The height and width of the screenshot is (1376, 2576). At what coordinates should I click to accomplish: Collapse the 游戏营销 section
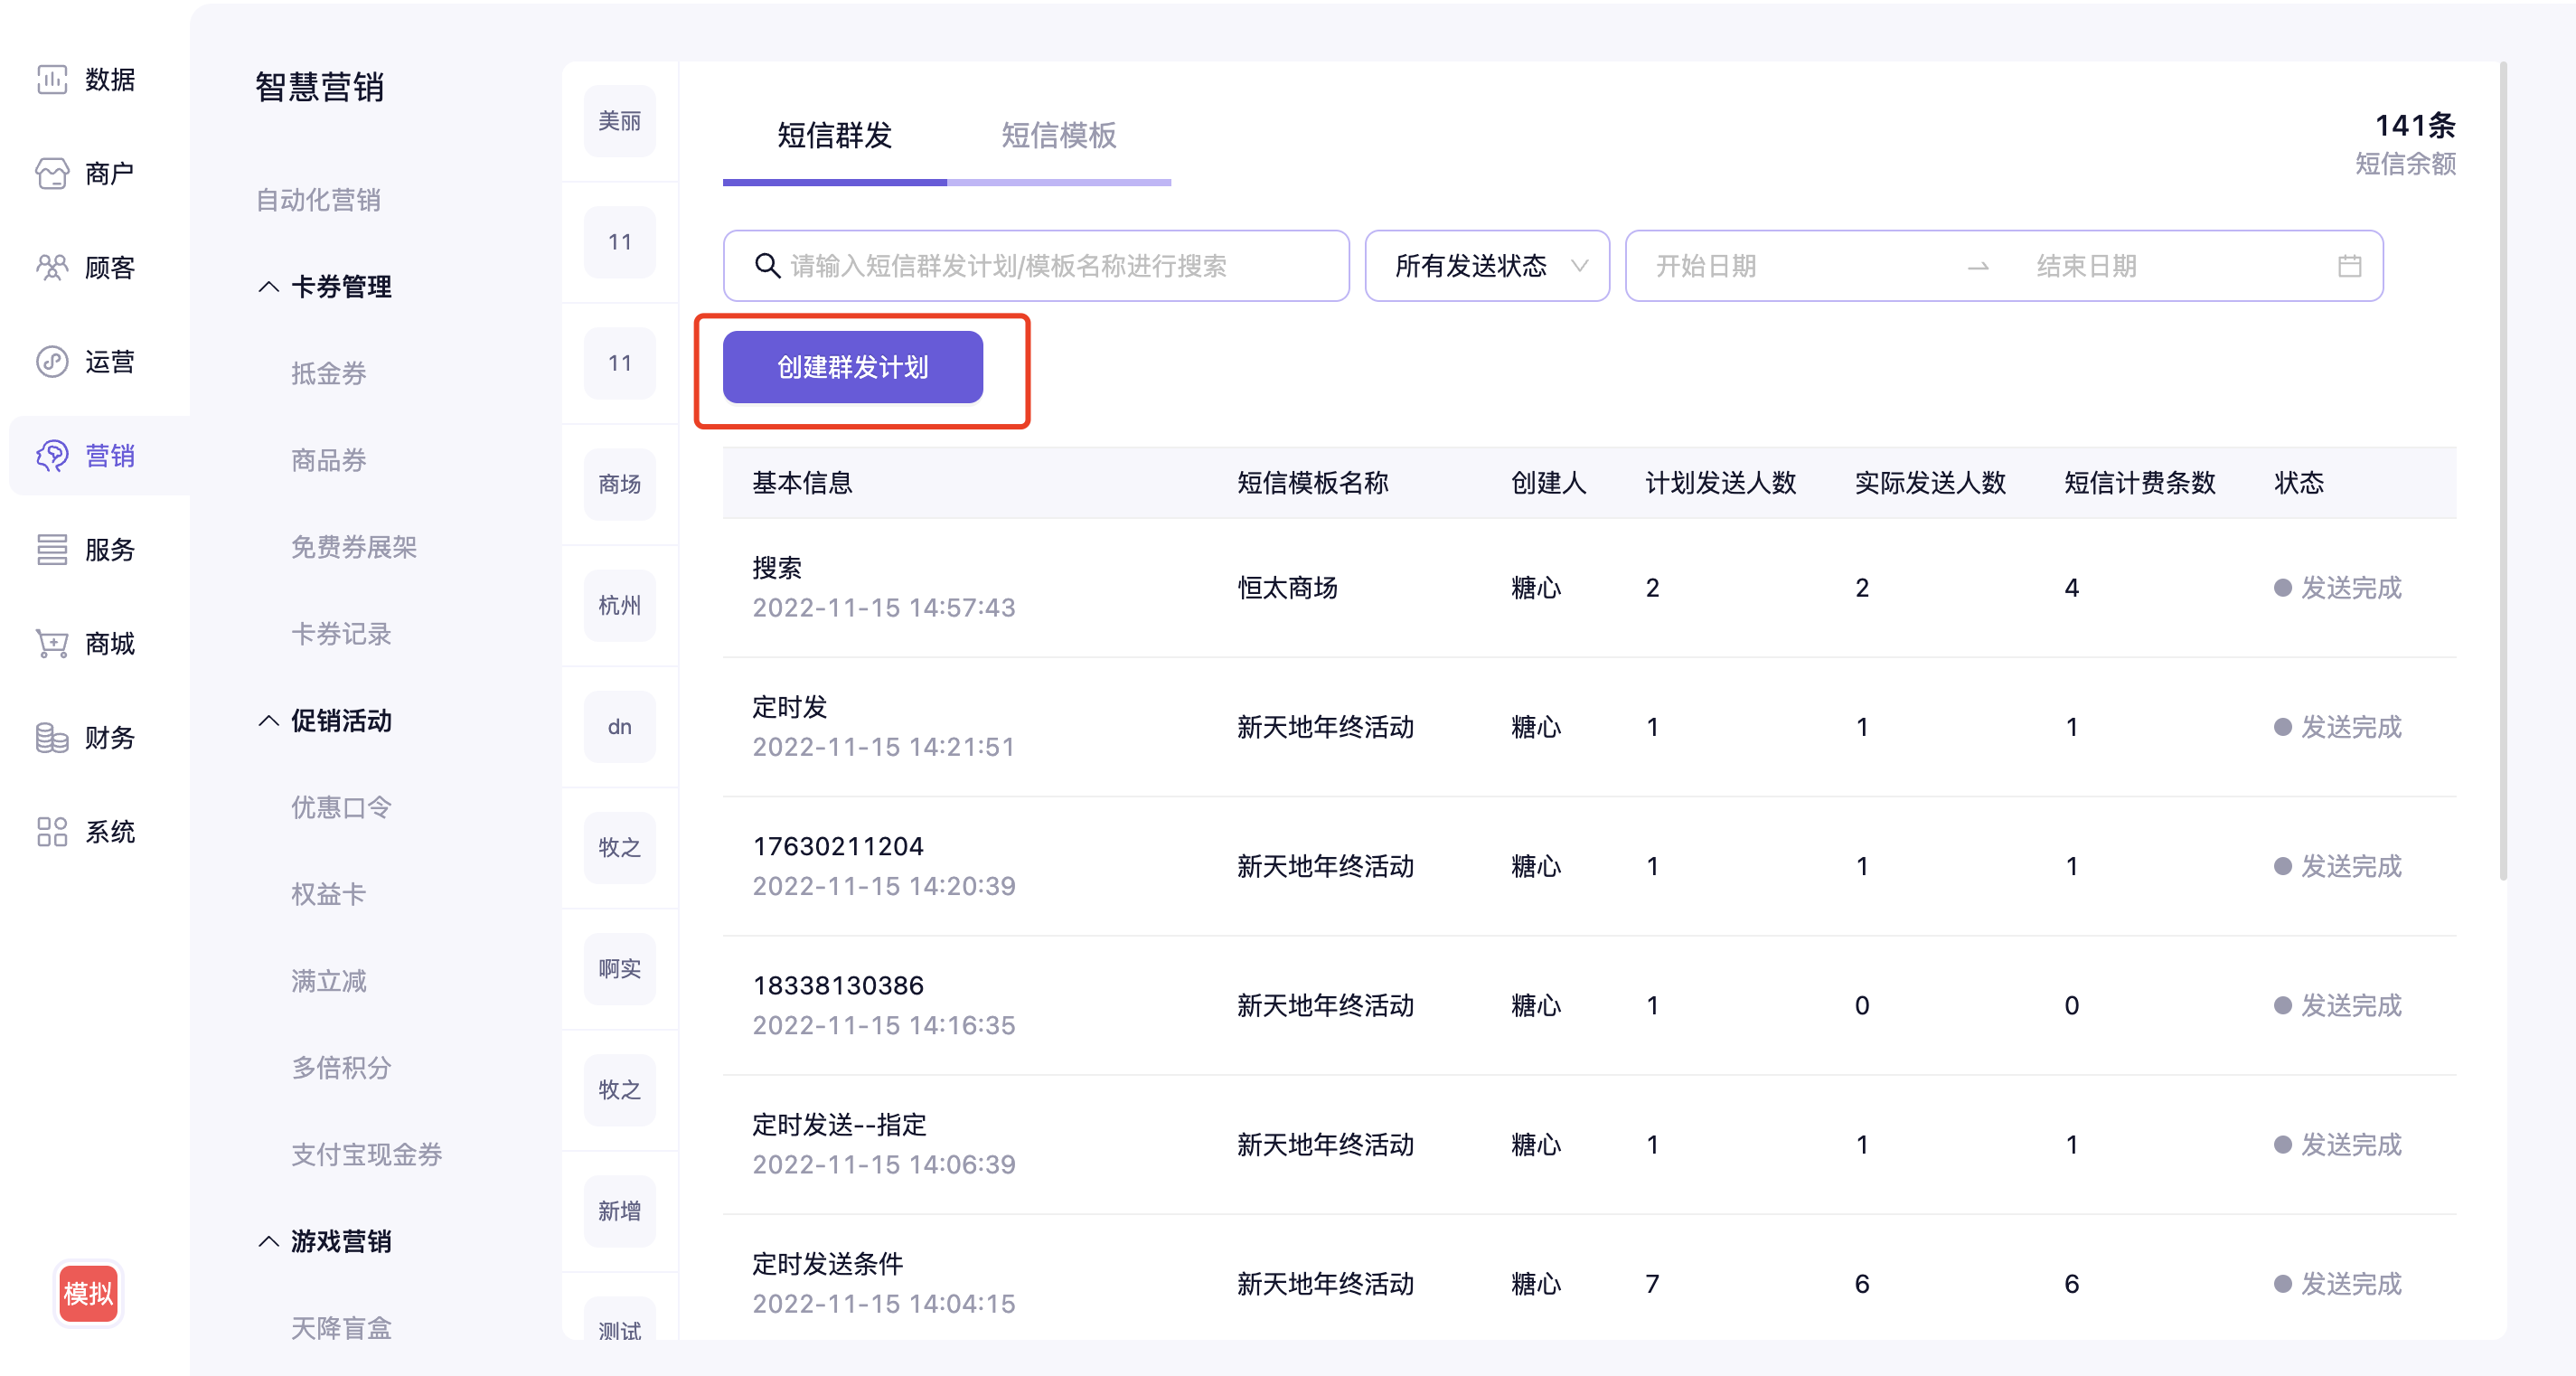pos(268,1241)
